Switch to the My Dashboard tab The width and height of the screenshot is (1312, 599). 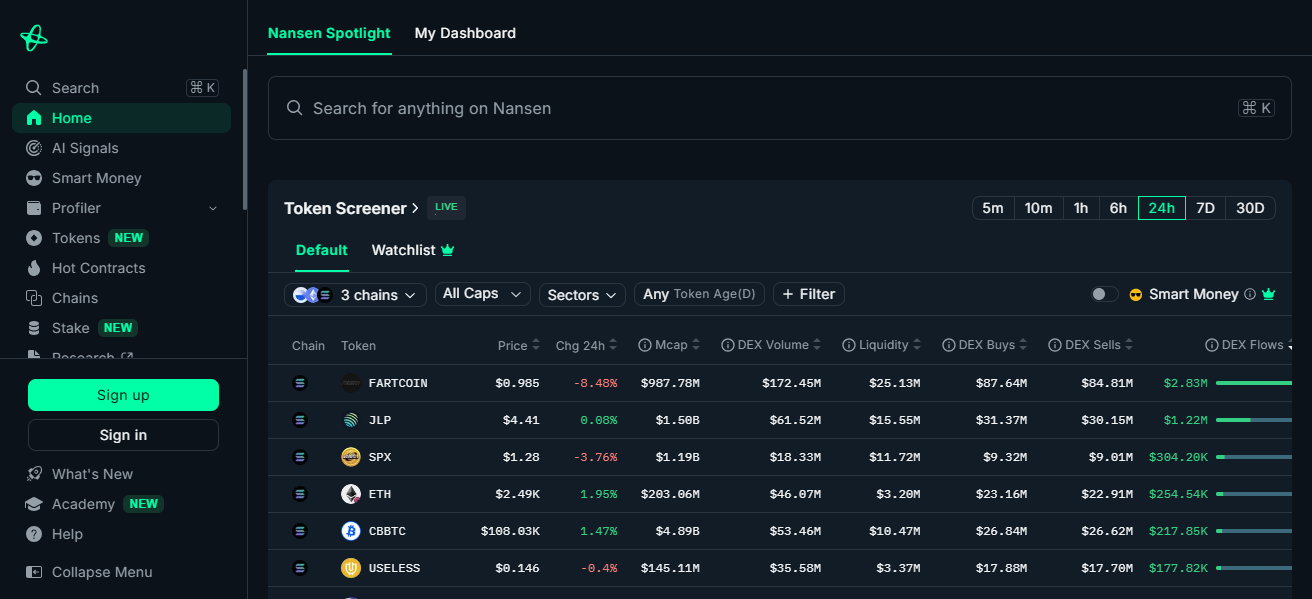tap(465, 33)
